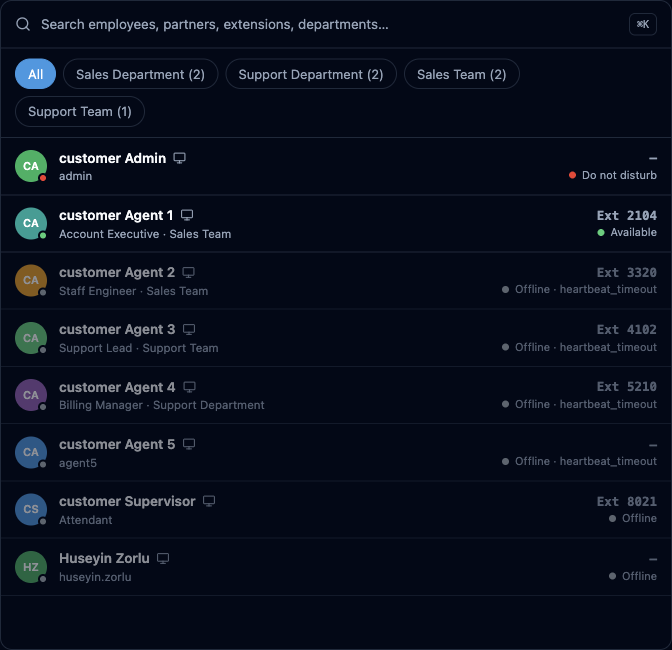The width and height of the screenshot is (672, 650).
Task: Click monitor icon beside customer Supervisor
Action: (209, 501)
